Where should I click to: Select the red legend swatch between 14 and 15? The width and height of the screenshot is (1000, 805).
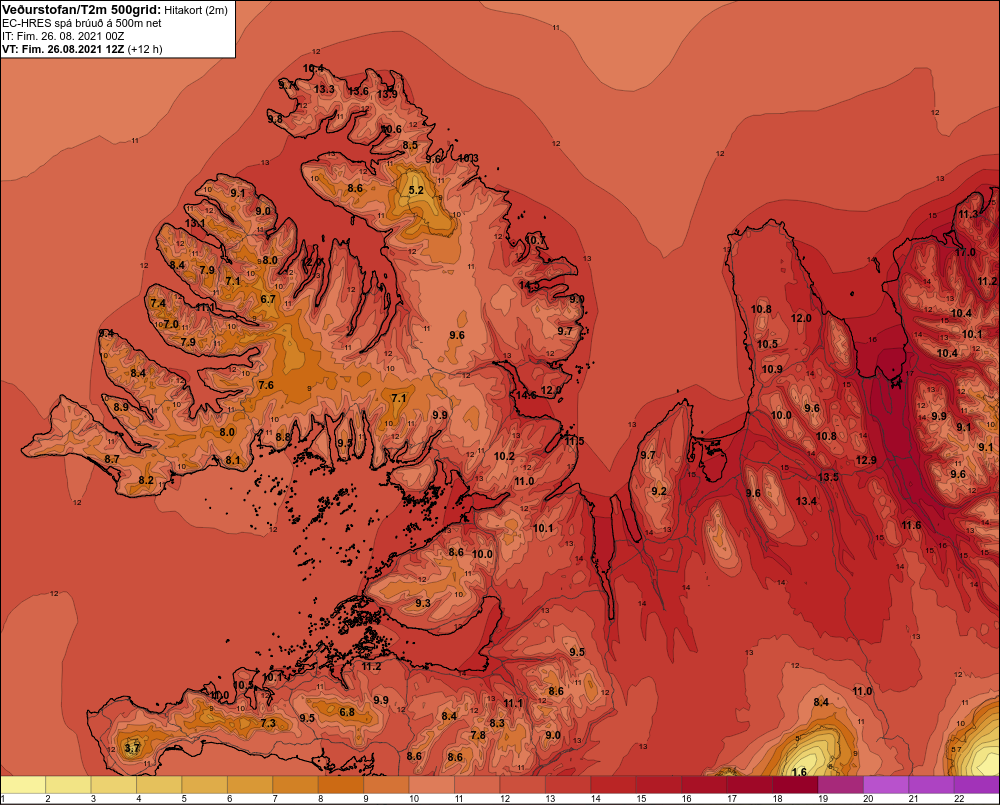(x=614, y=785)
